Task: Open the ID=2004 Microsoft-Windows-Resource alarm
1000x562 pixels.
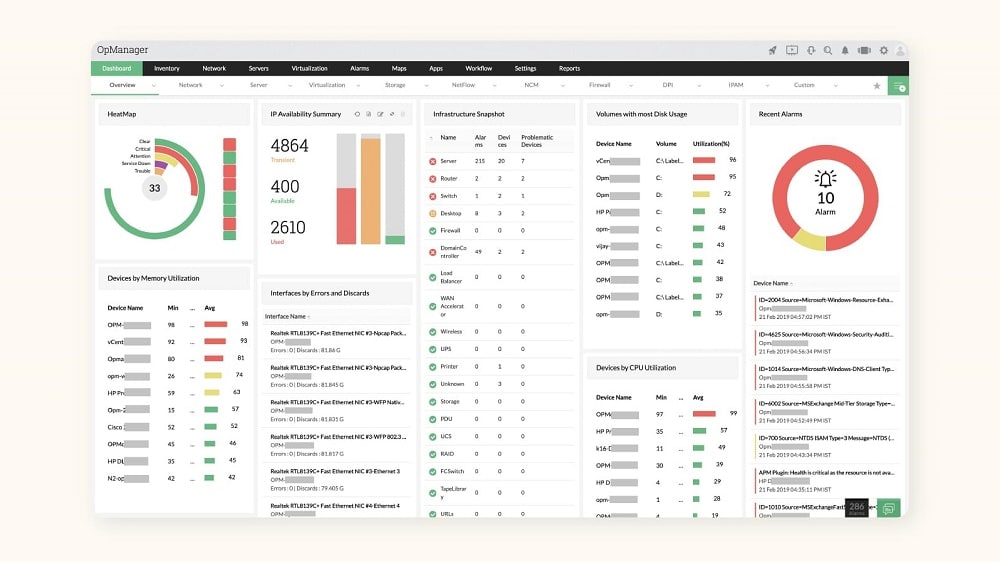Action: coord(826,300)
